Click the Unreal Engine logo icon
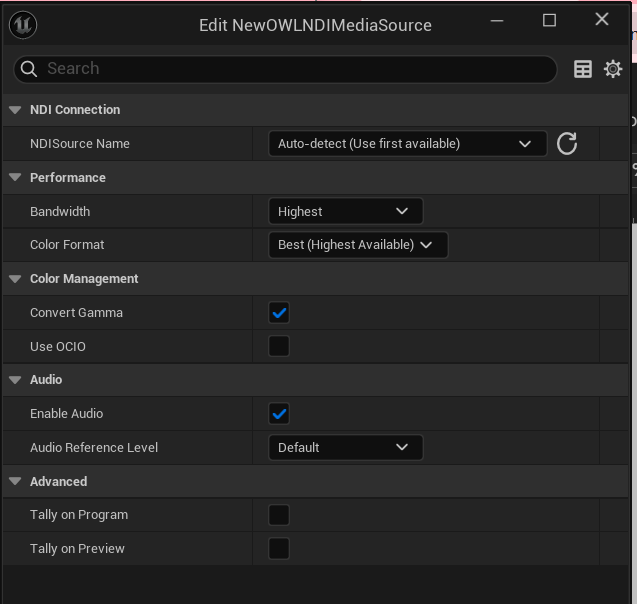This screenshot has height=604, width=637. click(23, 25)
